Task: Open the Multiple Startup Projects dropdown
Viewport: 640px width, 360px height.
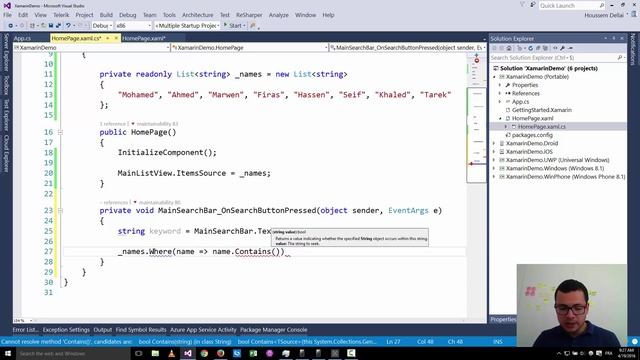Action: 187,26
